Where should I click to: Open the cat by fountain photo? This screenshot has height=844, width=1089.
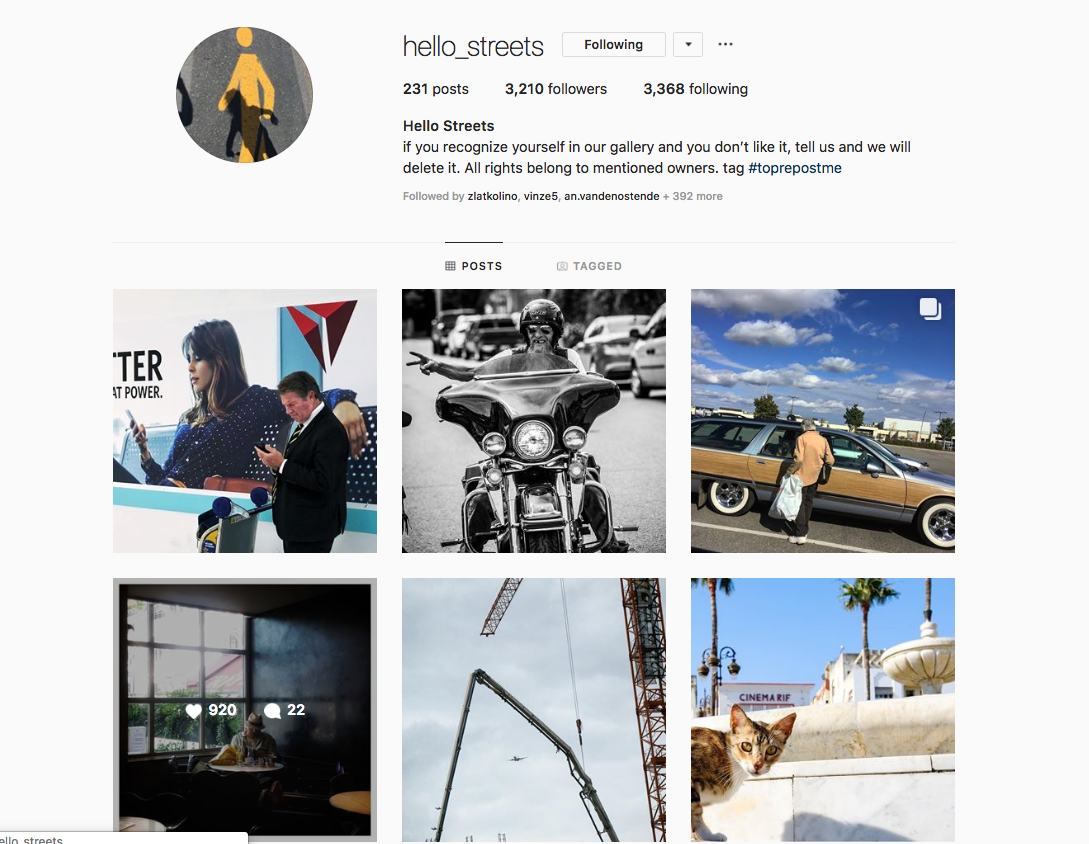[x=822, y=710]
